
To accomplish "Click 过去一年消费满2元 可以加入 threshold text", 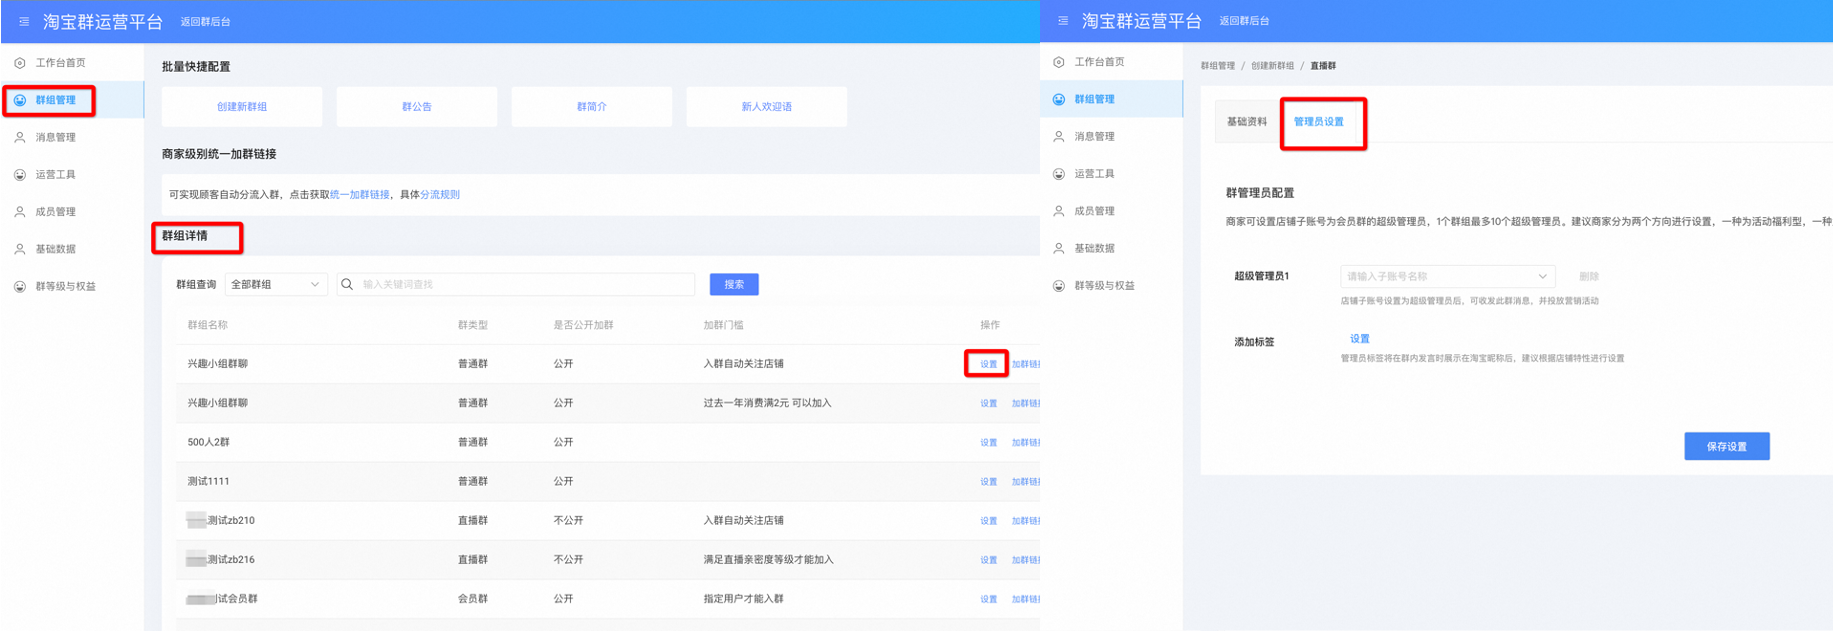I will 768,403.
